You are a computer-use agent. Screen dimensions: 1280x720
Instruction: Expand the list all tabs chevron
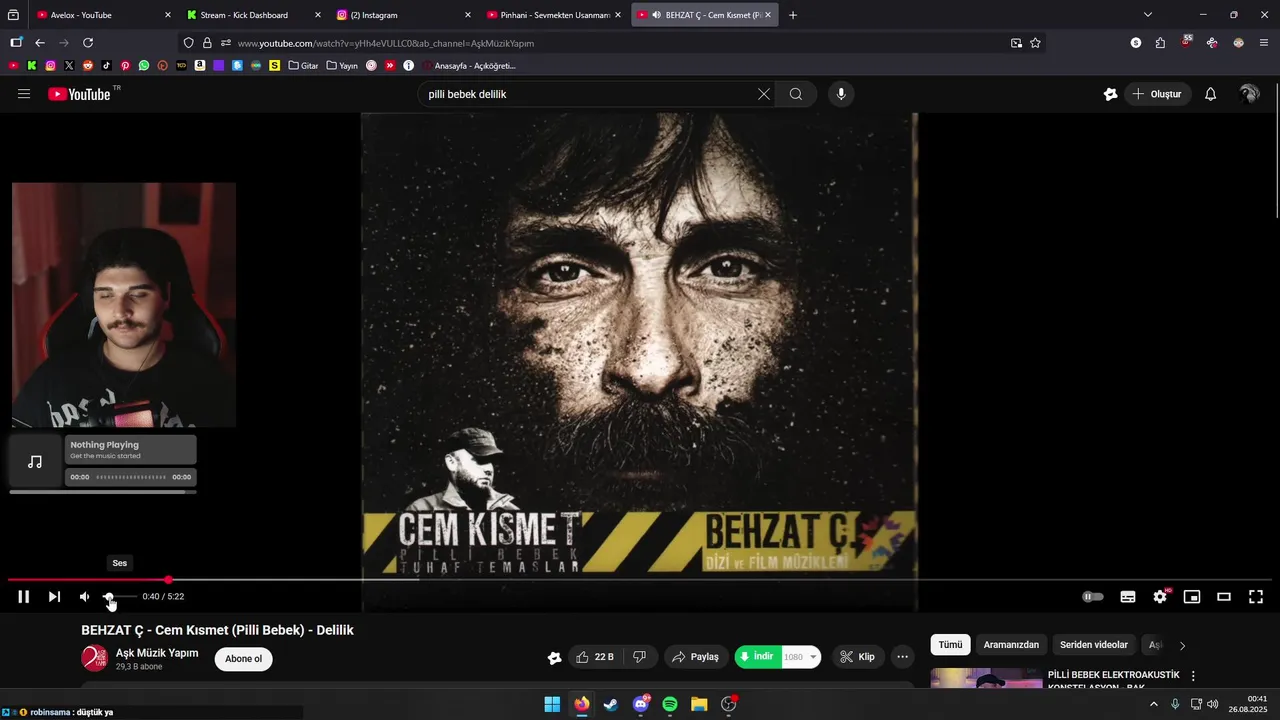pos(1148,15)
